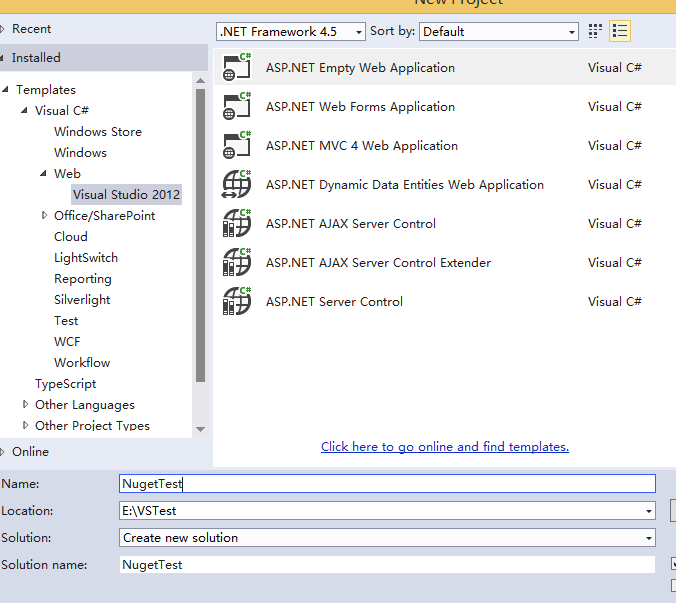
Task: Click the Dynamic Data Entities Web Application icon
Action: click(237, 184)
